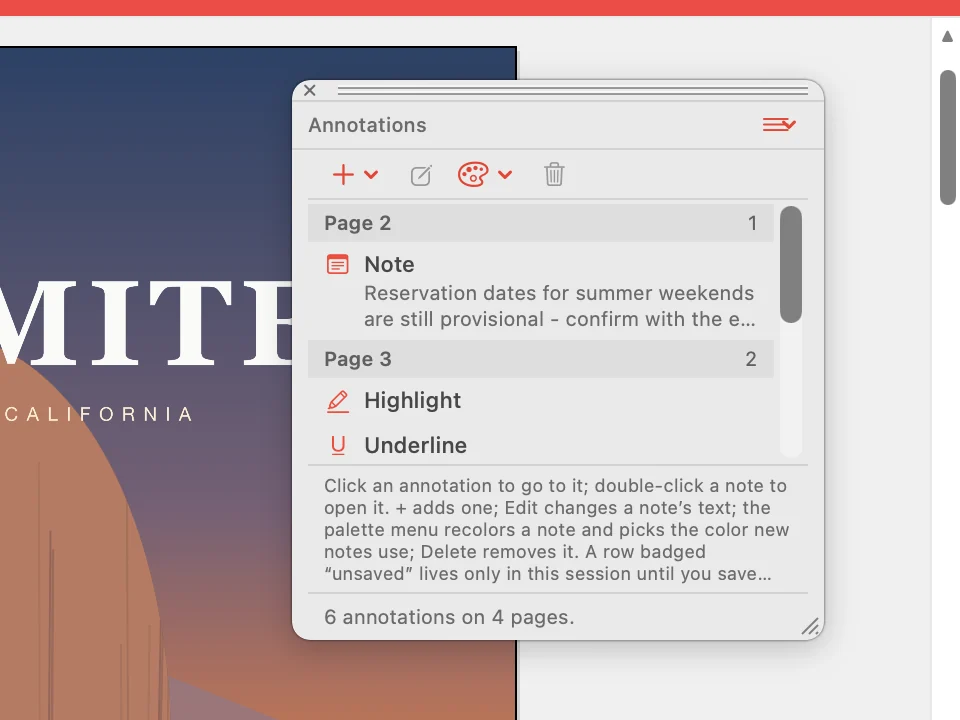Expand the add annotation chevron menu

(x=371, y=174)
